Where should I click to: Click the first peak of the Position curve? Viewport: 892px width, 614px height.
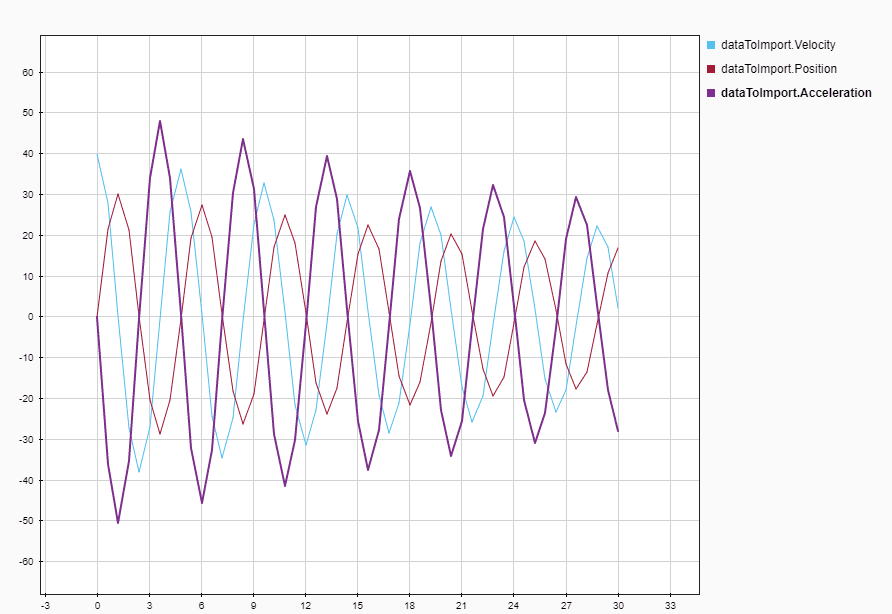(x=118, y=194)
